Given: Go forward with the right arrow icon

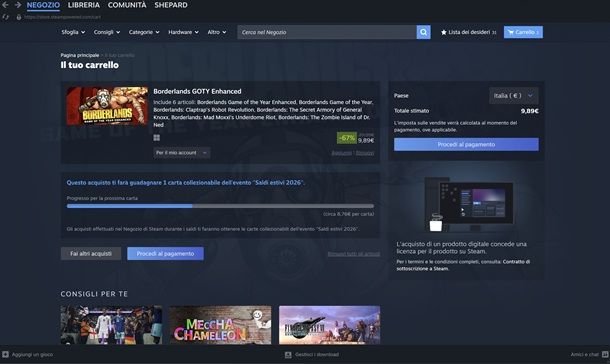Looking at the screenshot, I should [x=18, y=5].
